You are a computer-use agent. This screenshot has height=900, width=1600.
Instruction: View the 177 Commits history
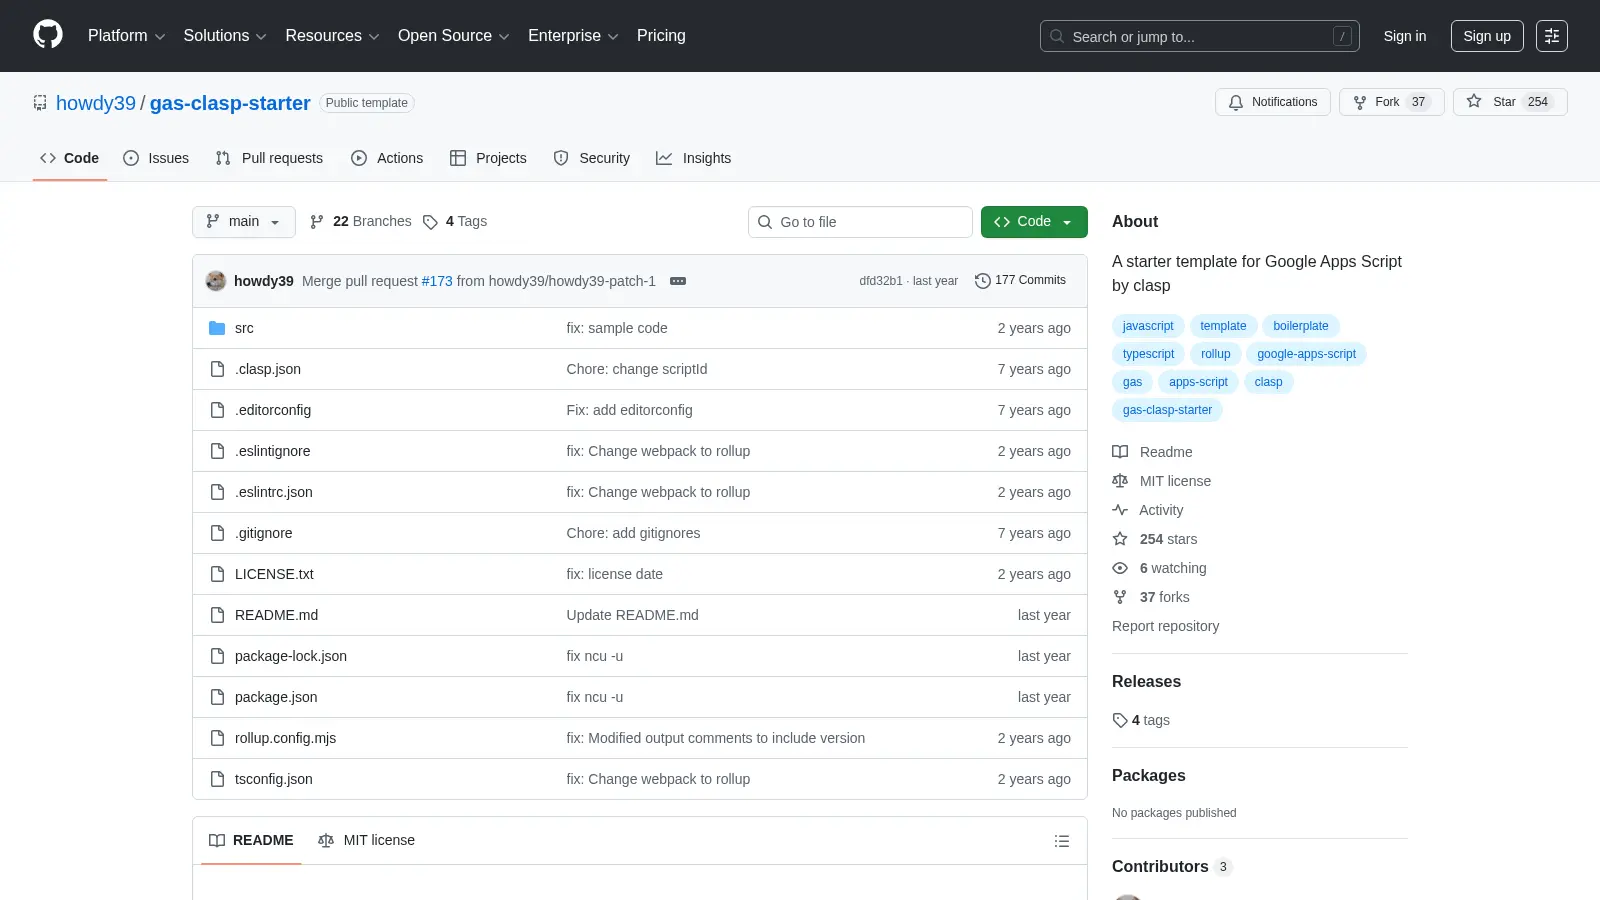(x=1020, y=280)
